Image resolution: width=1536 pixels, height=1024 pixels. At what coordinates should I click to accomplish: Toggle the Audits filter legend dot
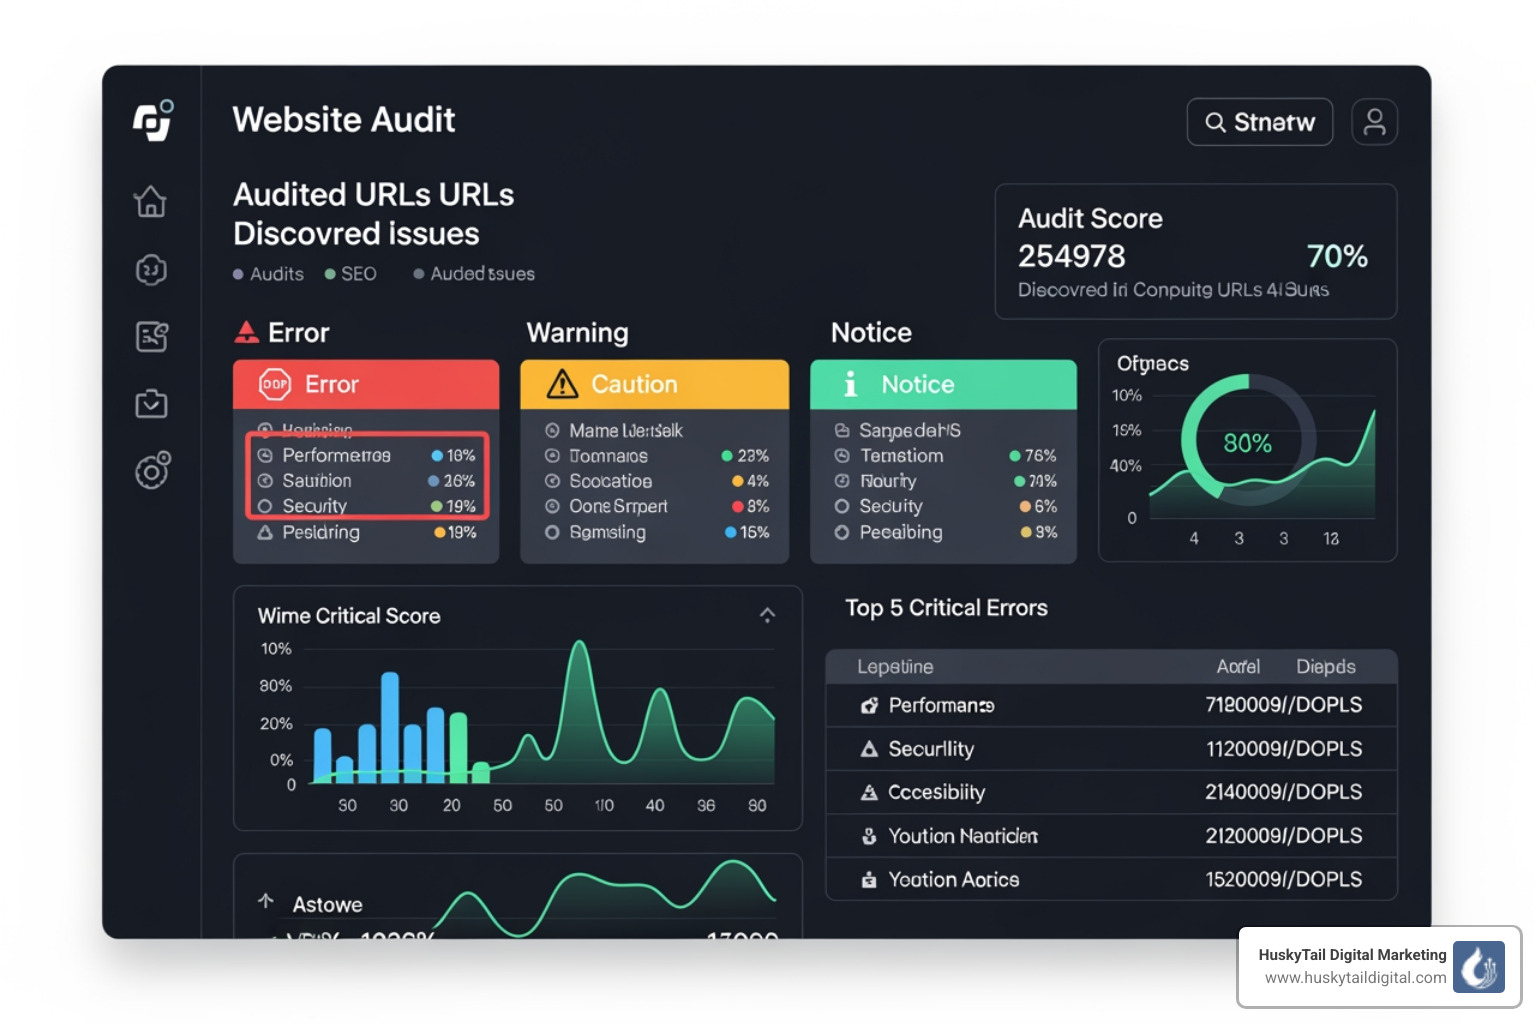[239, 273]
